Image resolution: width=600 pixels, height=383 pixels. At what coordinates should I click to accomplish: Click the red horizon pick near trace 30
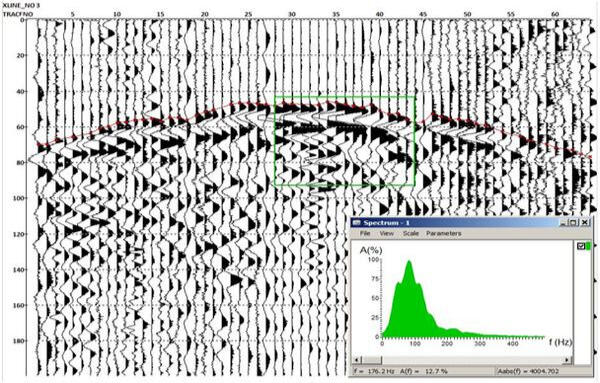click(292, 105)
